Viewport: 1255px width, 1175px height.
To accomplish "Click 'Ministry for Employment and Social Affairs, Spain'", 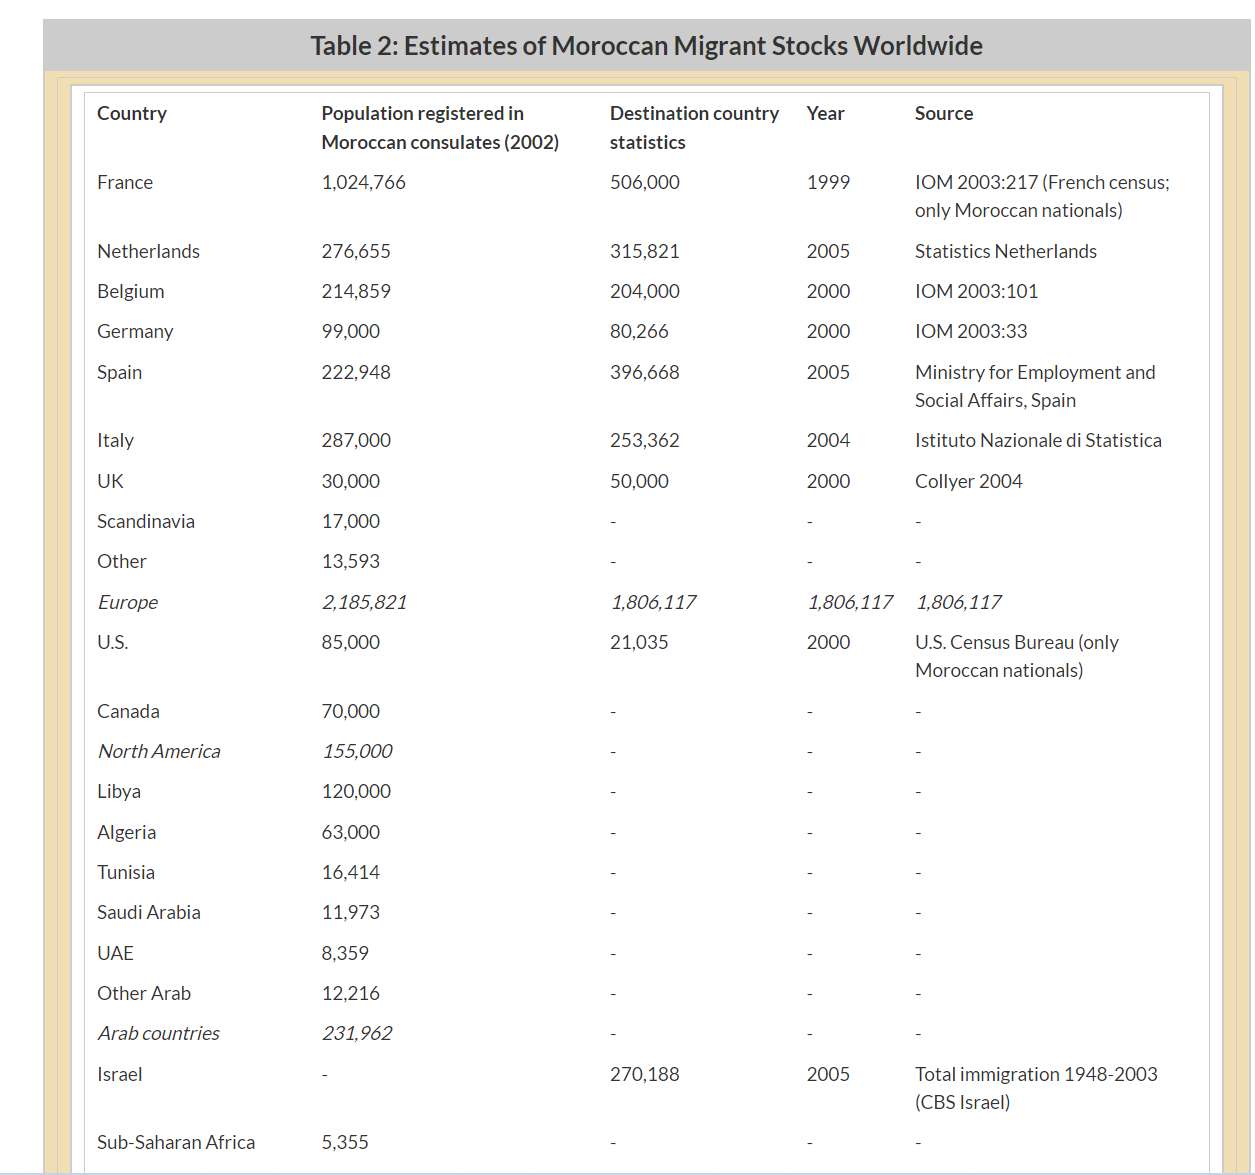I will tap(1035, 386).
